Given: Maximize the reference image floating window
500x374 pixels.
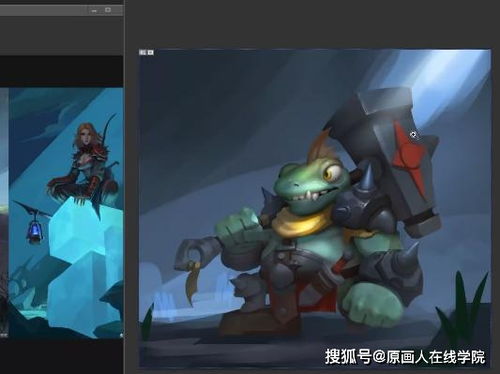Looking at the screenshot, I should pyautogui.click(x=108, y=10).
